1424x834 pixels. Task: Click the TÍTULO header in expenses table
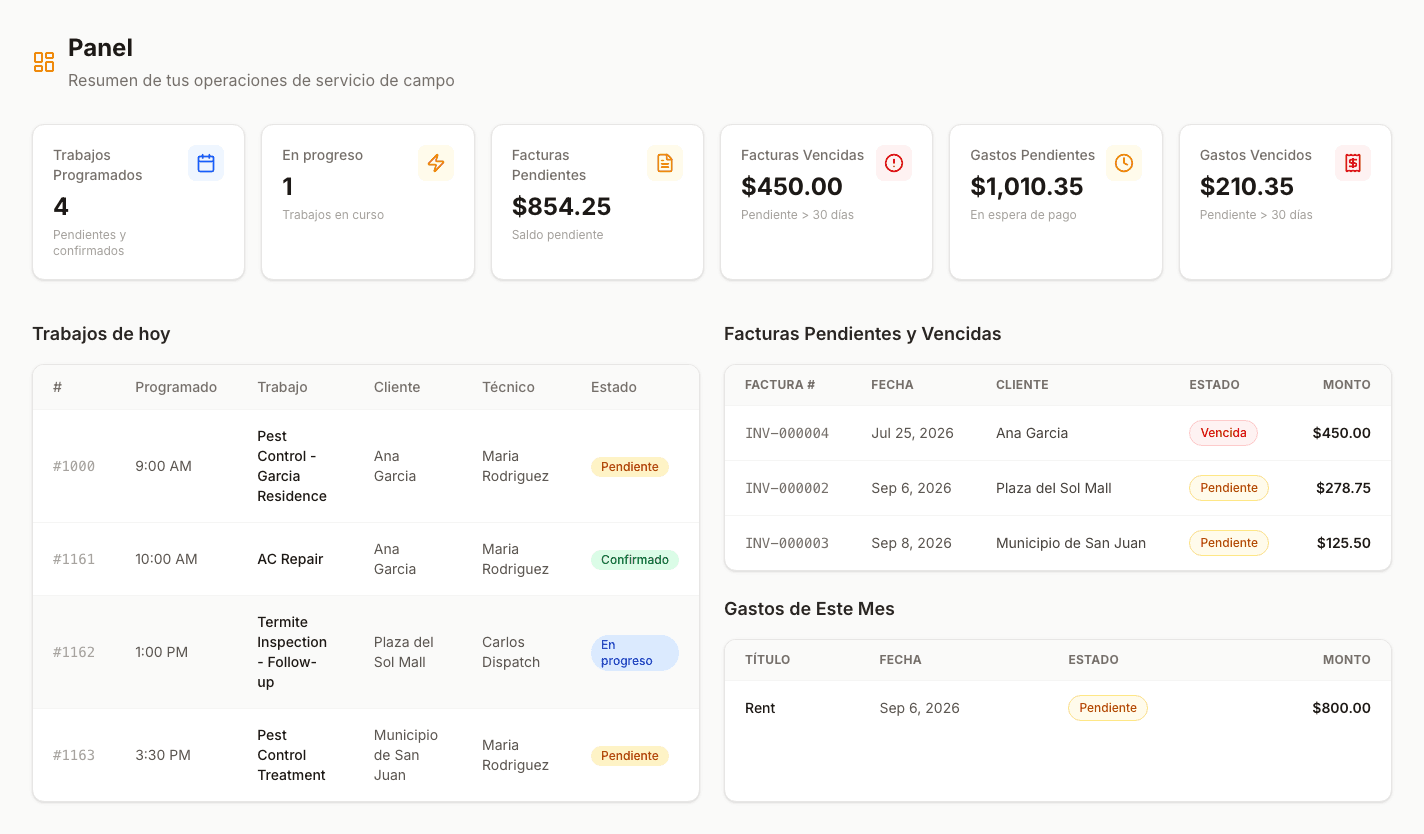pos(768,660)
